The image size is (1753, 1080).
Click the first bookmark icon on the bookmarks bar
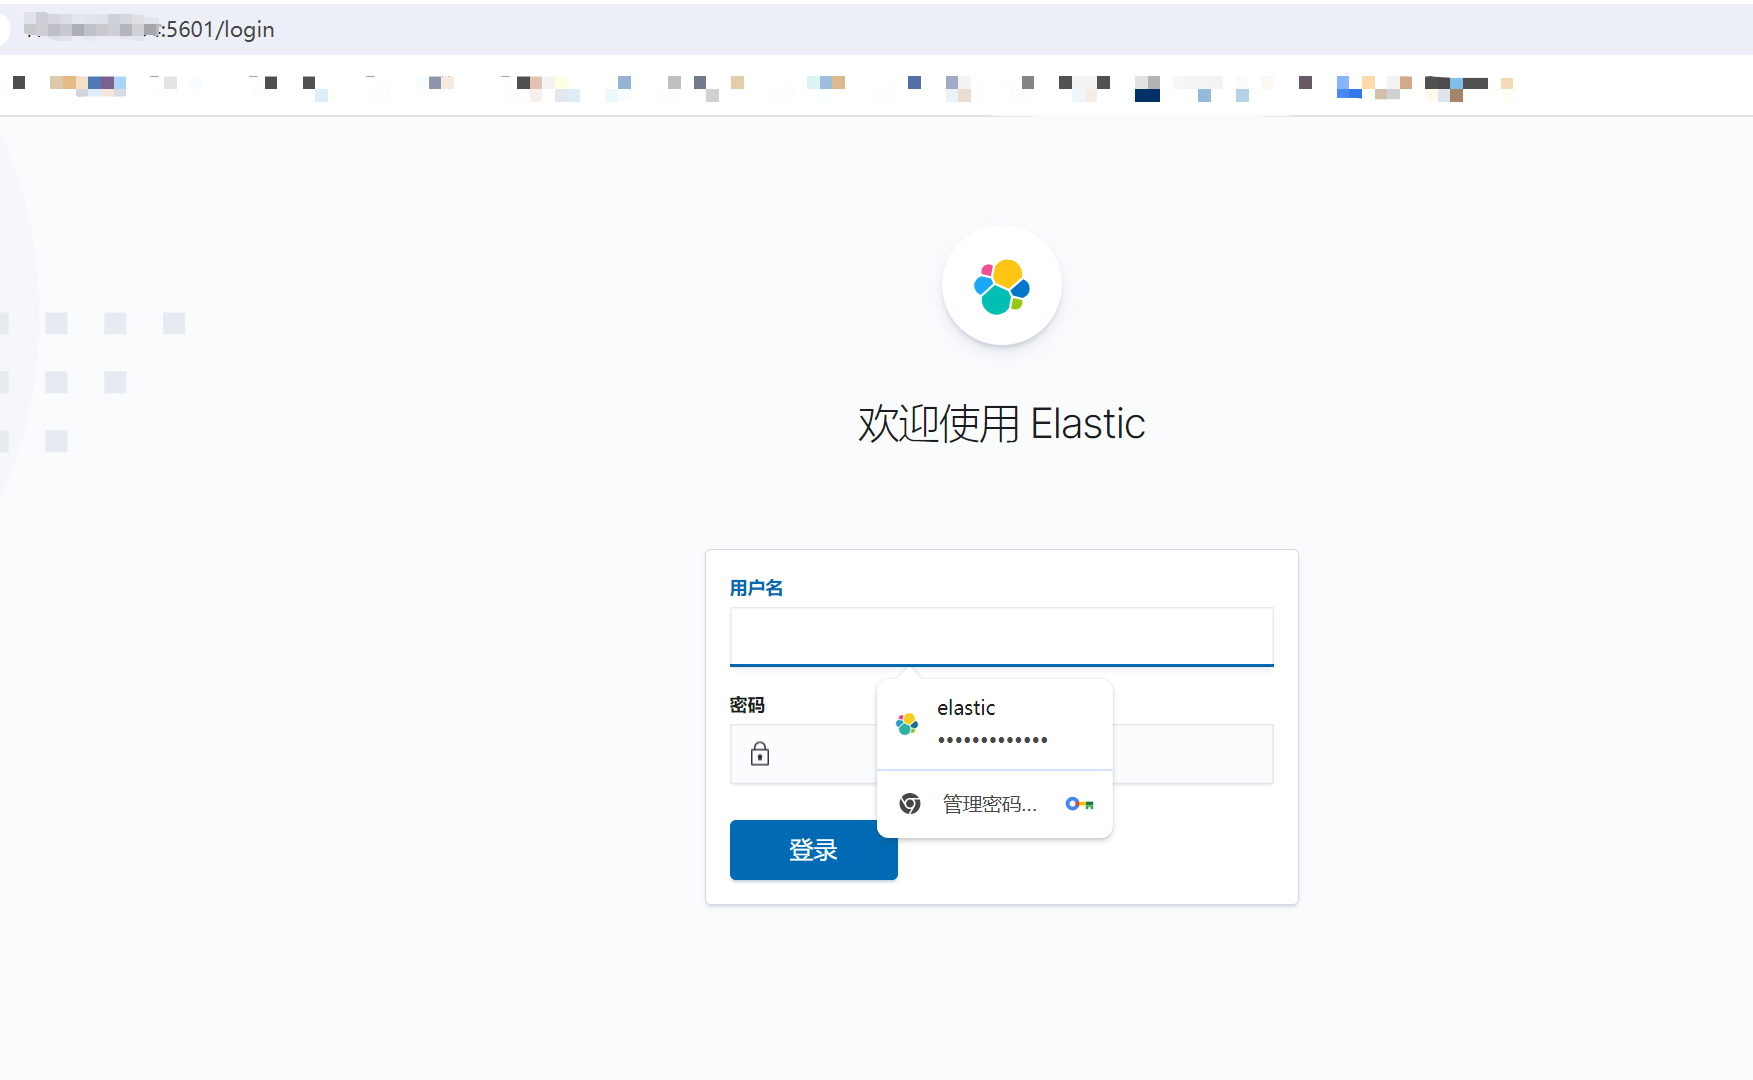(17, 82)
